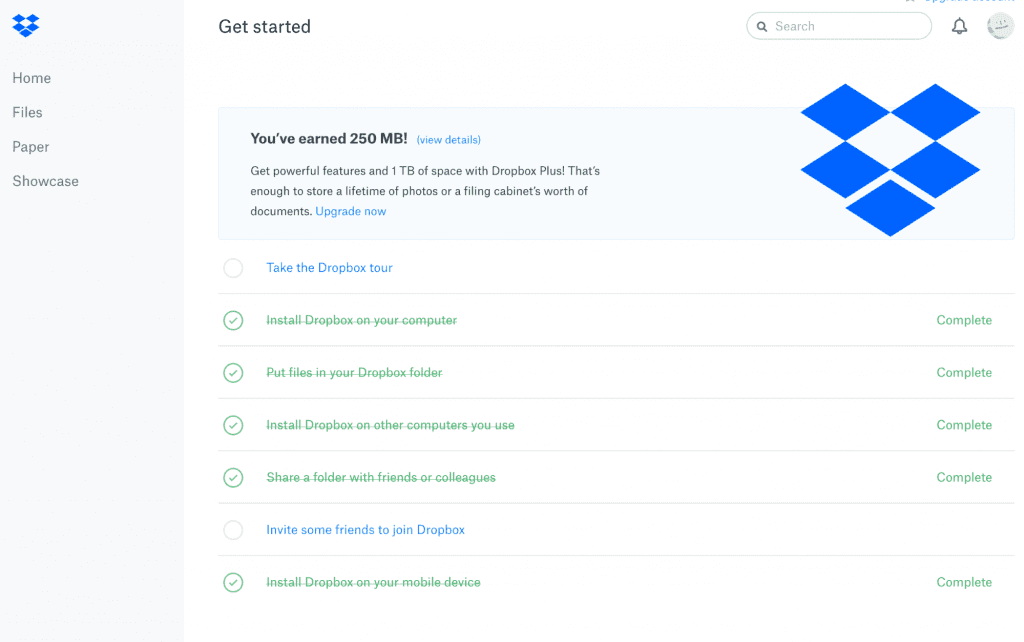
Task: Open Install Dropbox on other computers you use
Action: (391, 425)
